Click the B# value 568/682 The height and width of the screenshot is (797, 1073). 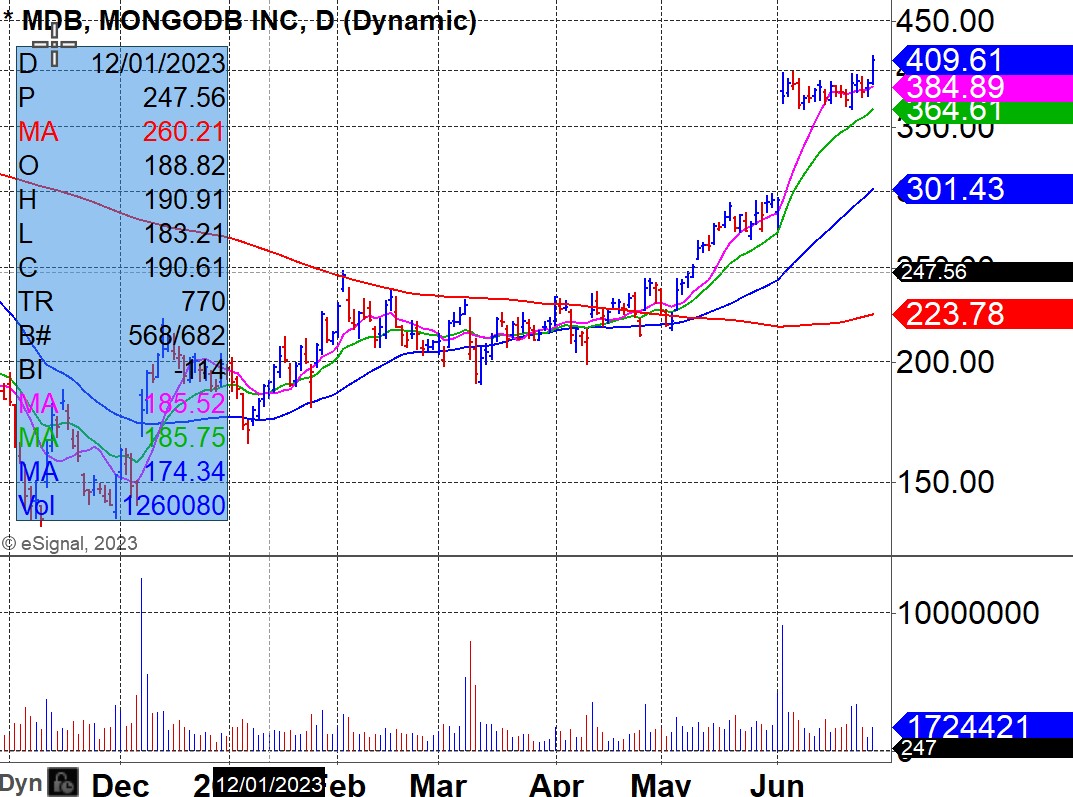coord(177,336)
